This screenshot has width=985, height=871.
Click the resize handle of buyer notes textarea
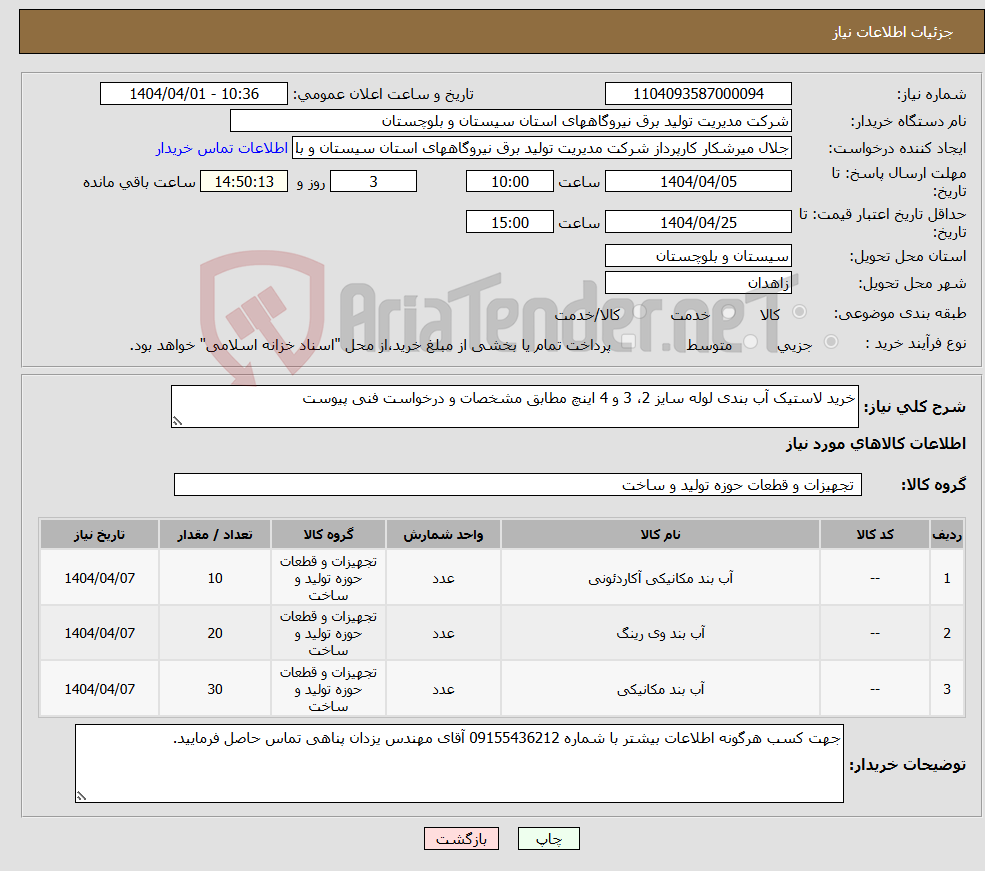pyautogui.click(x=81, y=796)
